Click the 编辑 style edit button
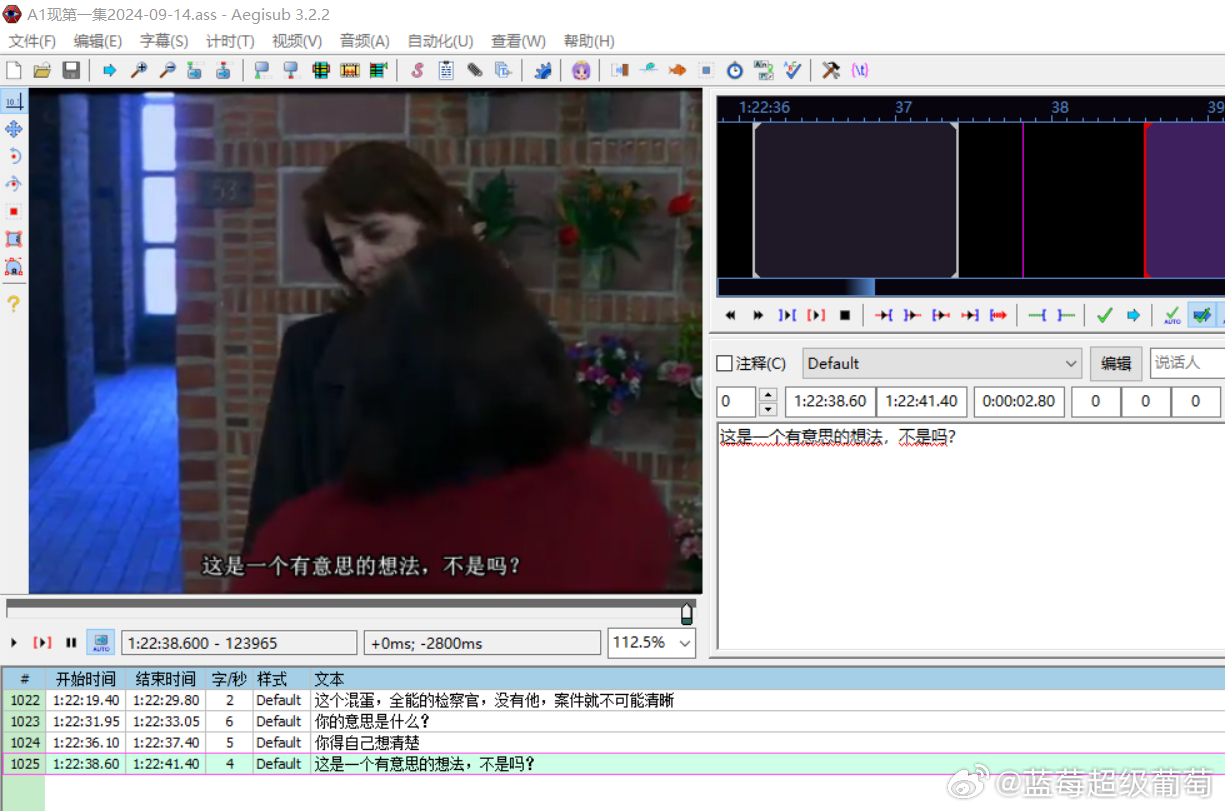The image size is (1225, 811). coord(1116,363)
